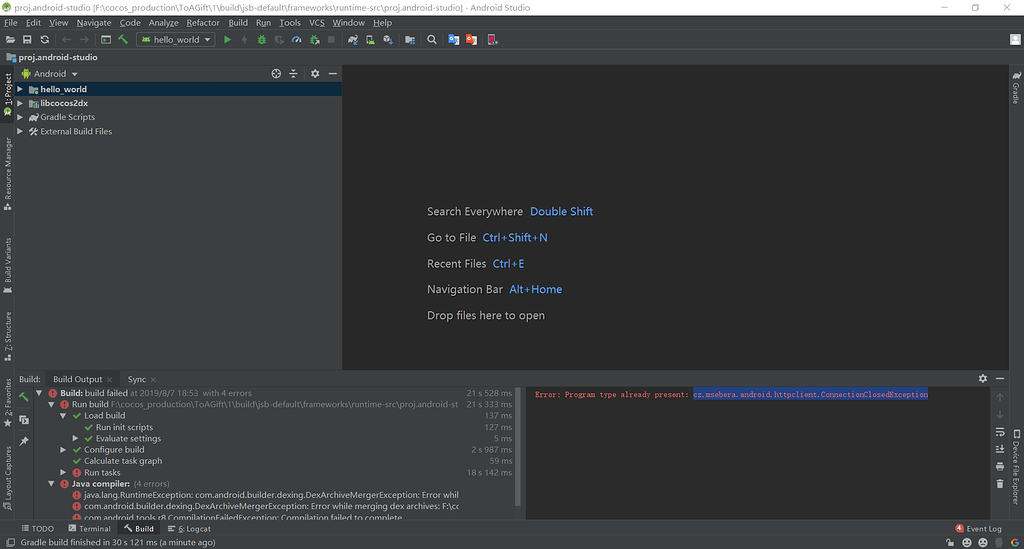Open the hello_world run configuration dropdown
Image resolution: width=1024 pixels, height=549 pixels.
(x=176, y=40)
